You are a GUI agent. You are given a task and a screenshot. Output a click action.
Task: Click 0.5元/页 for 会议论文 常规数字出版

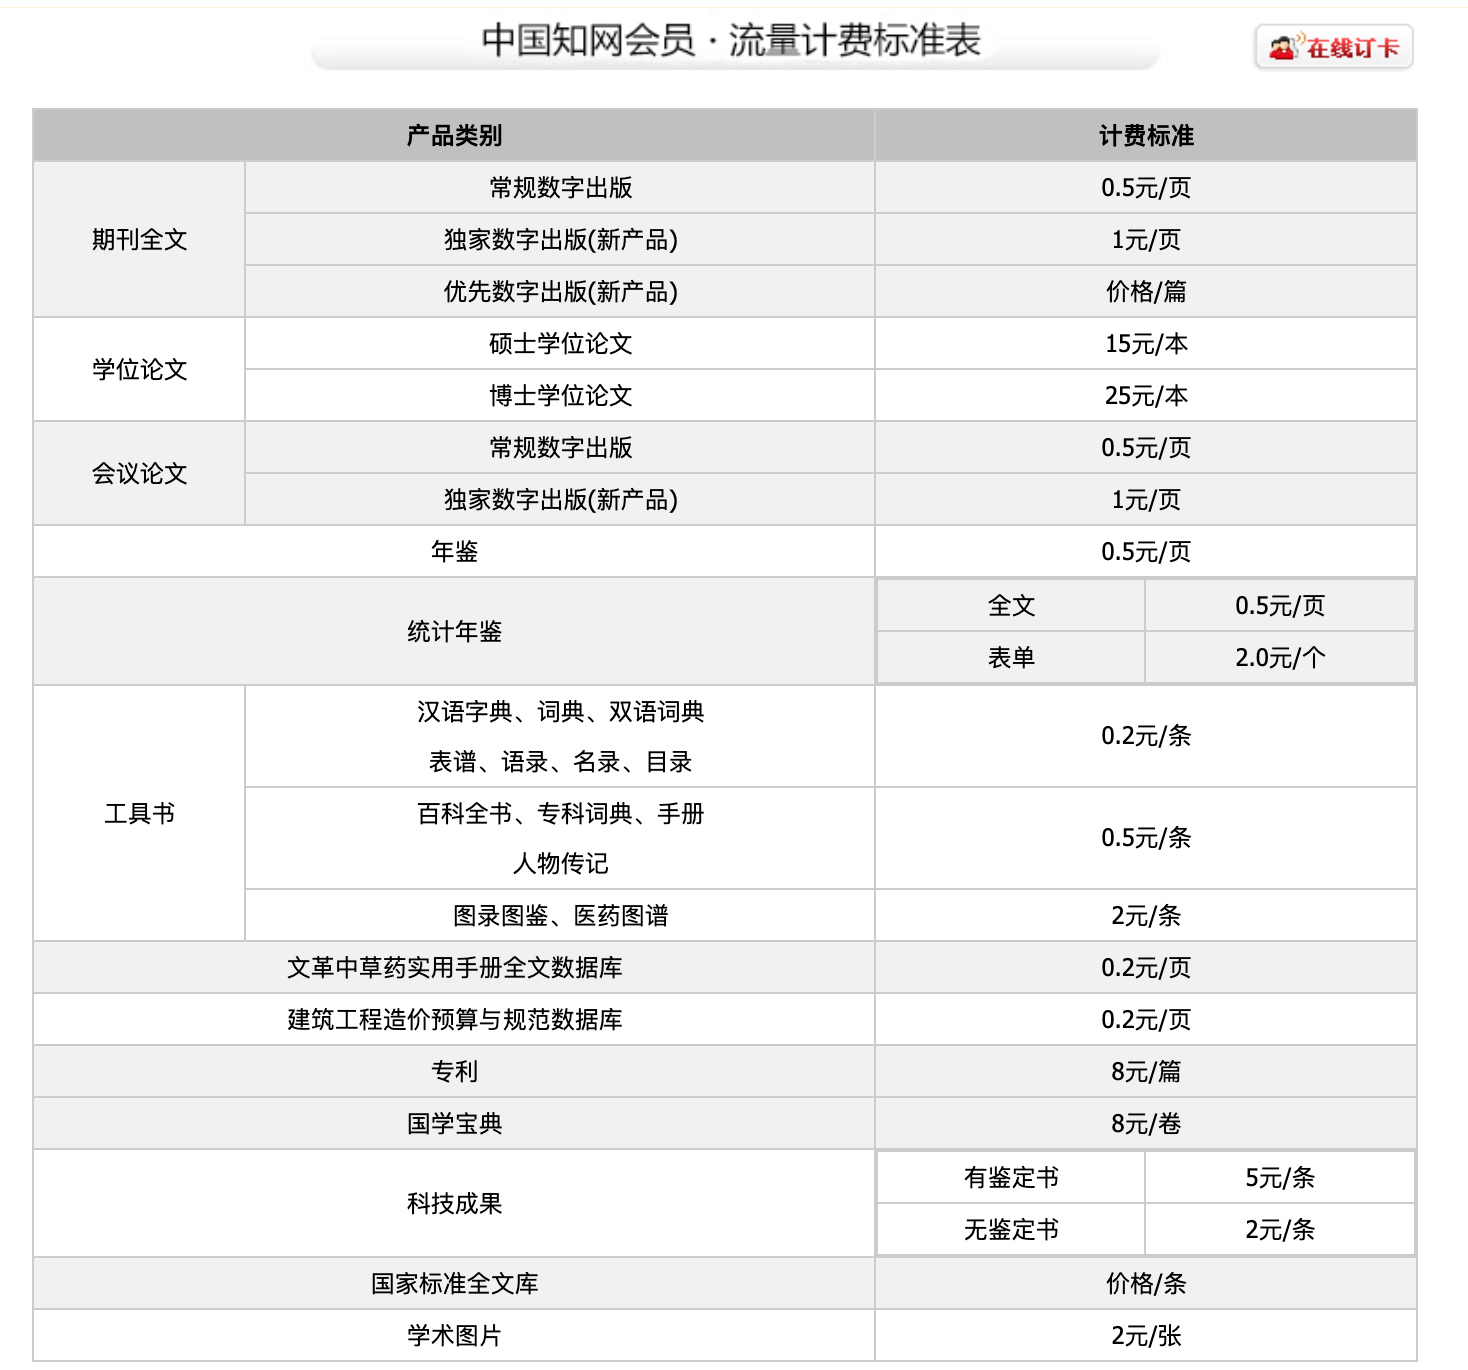(1146, 447)
